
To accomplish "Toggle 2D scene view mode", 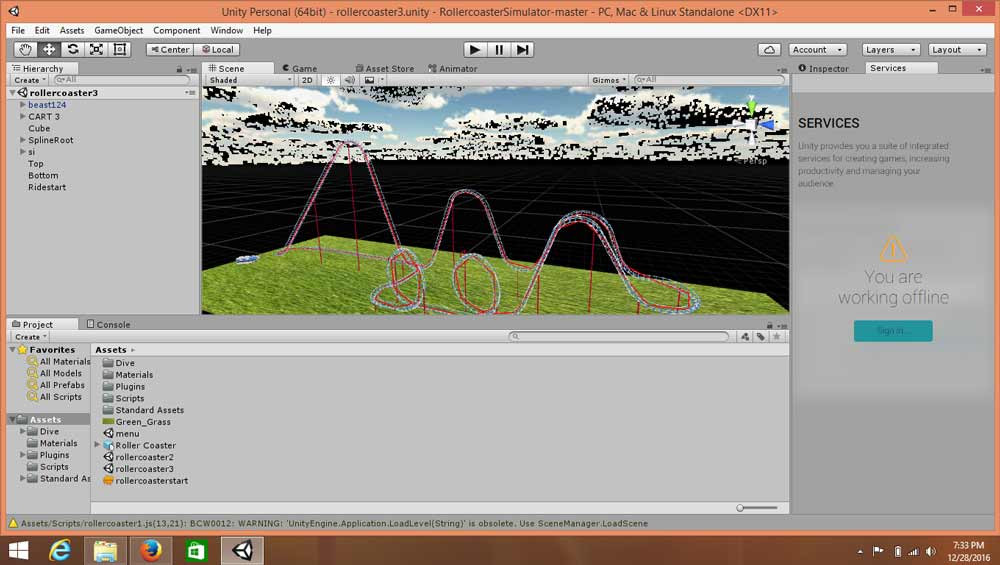I will tap(307, 80).
